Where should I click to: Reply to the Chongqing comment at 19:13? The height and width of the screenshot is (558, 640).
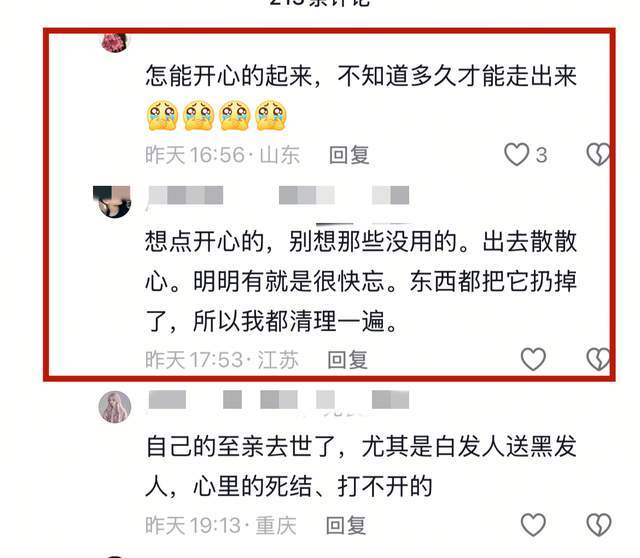point(346,525)
